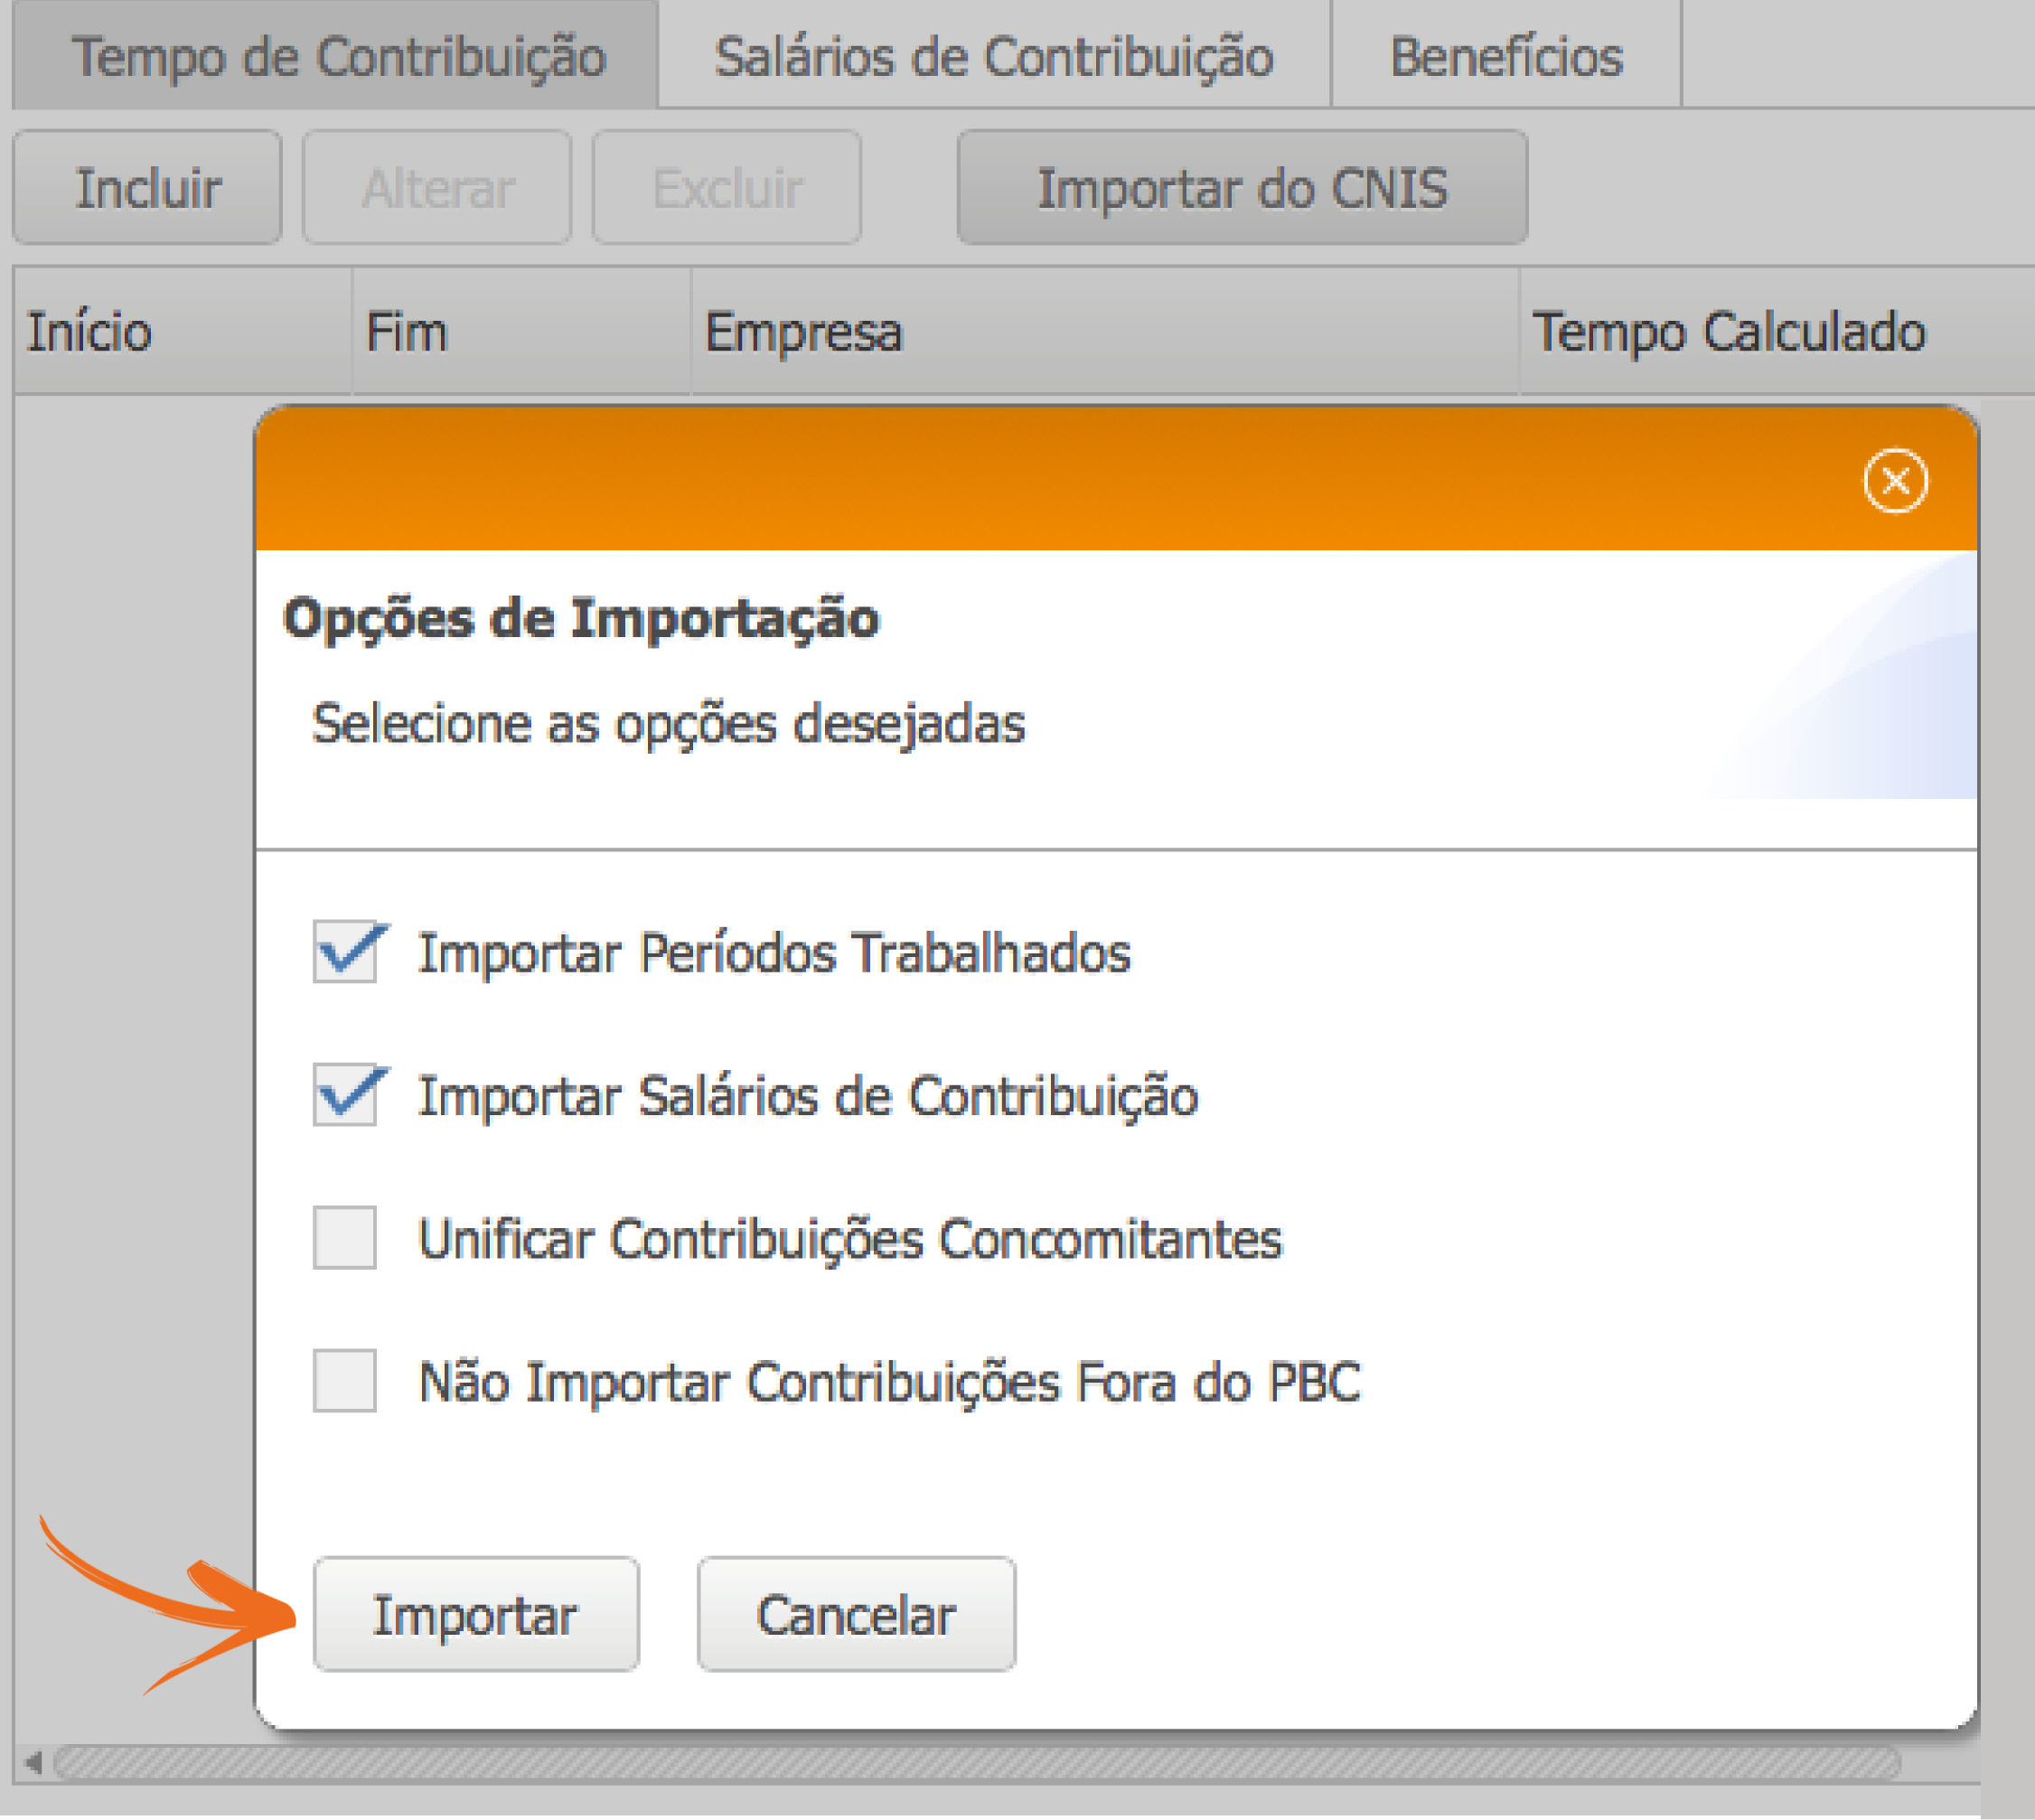This screenshot has height=1820, width=2035.
Task: Click the Incluir button
Action: pos(148,188)
